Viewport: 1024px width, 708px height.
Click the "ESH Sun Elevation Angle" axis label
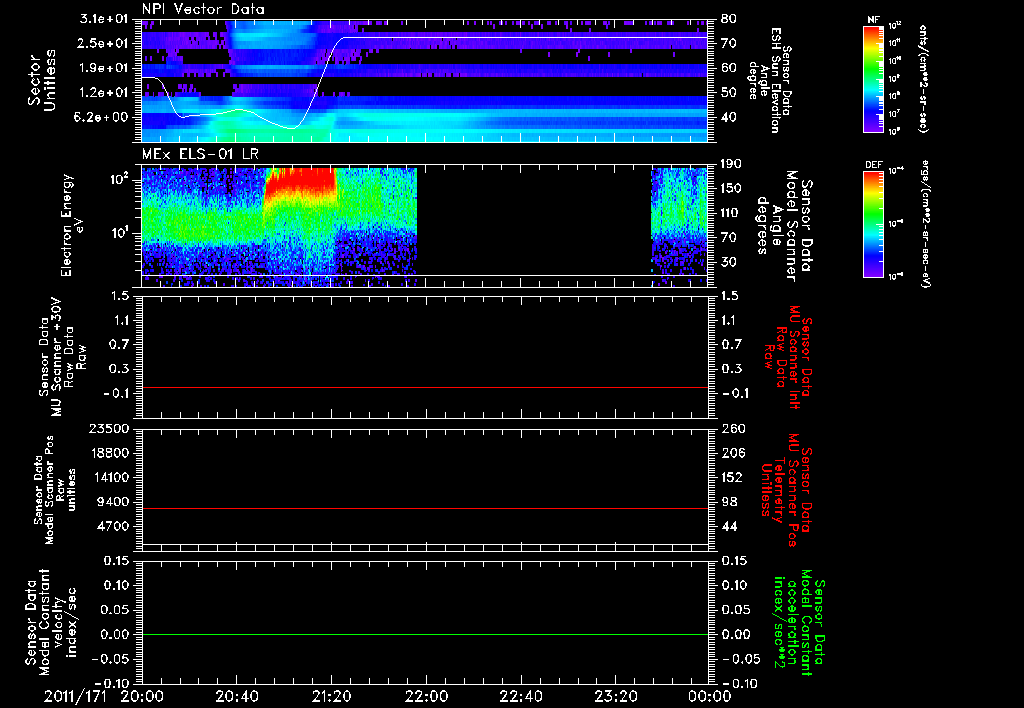(769, 80)
